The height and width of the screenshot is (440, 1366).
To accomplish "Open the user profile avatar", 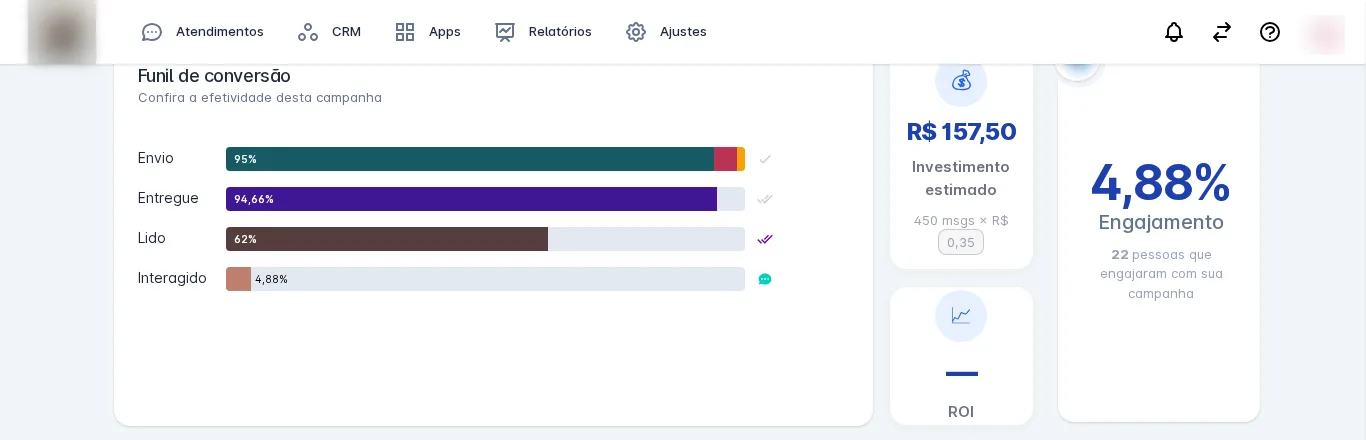I will [1325, 34].
